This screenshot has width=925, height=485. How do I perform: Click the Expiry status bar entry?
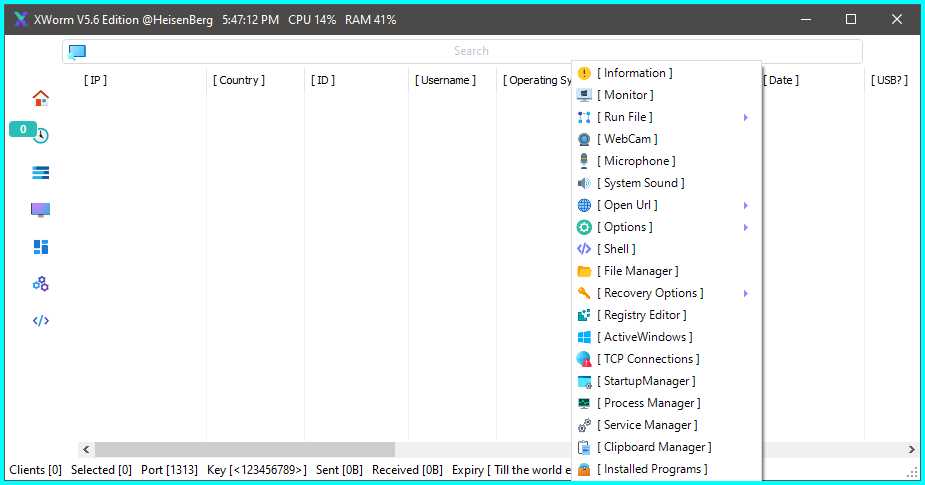pos(511,470)
